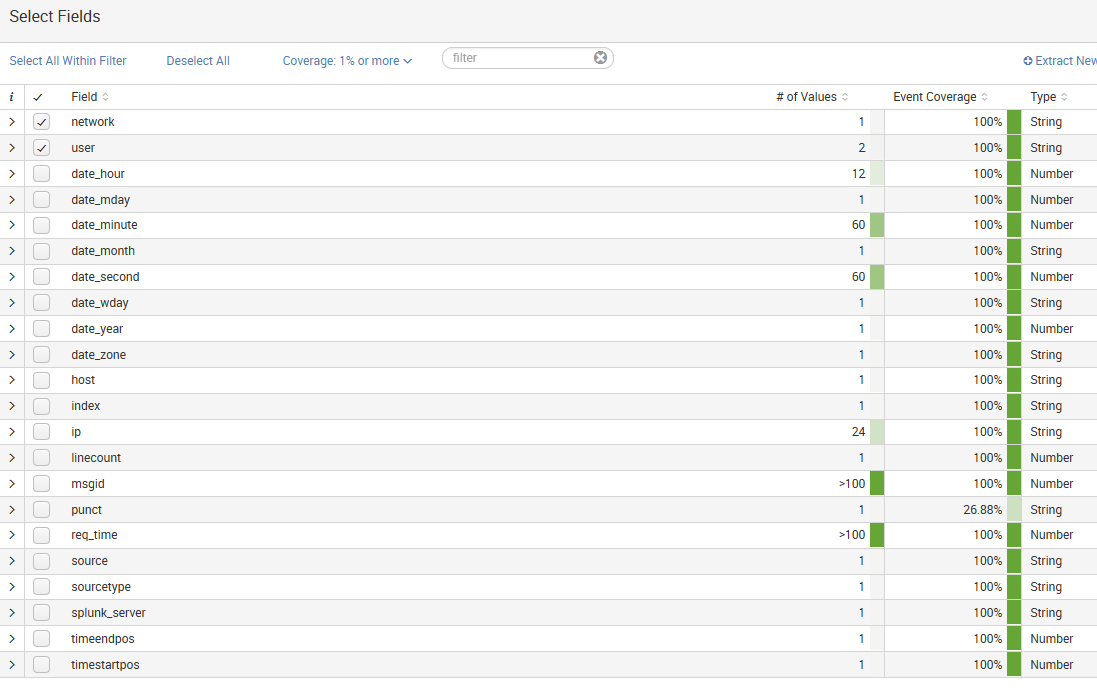Sort by the Type column header
This screenshot has width=1097, height=691.
(1049, 97)
